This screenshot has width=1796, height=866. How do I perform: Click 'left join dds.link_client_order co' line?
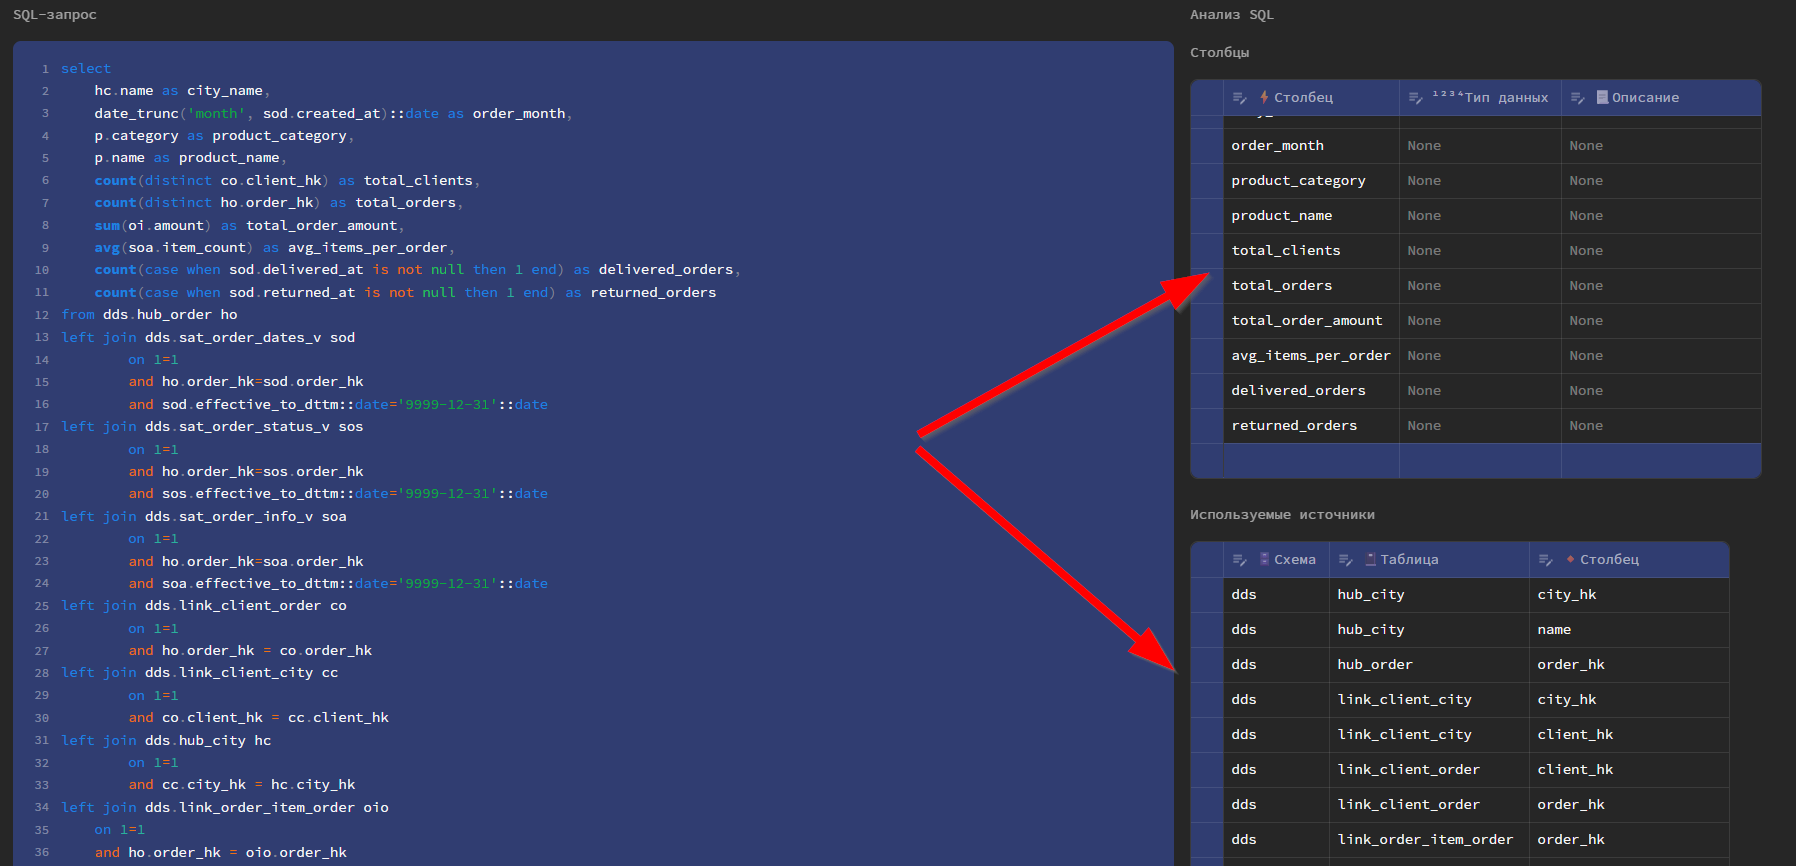[204, 606]
